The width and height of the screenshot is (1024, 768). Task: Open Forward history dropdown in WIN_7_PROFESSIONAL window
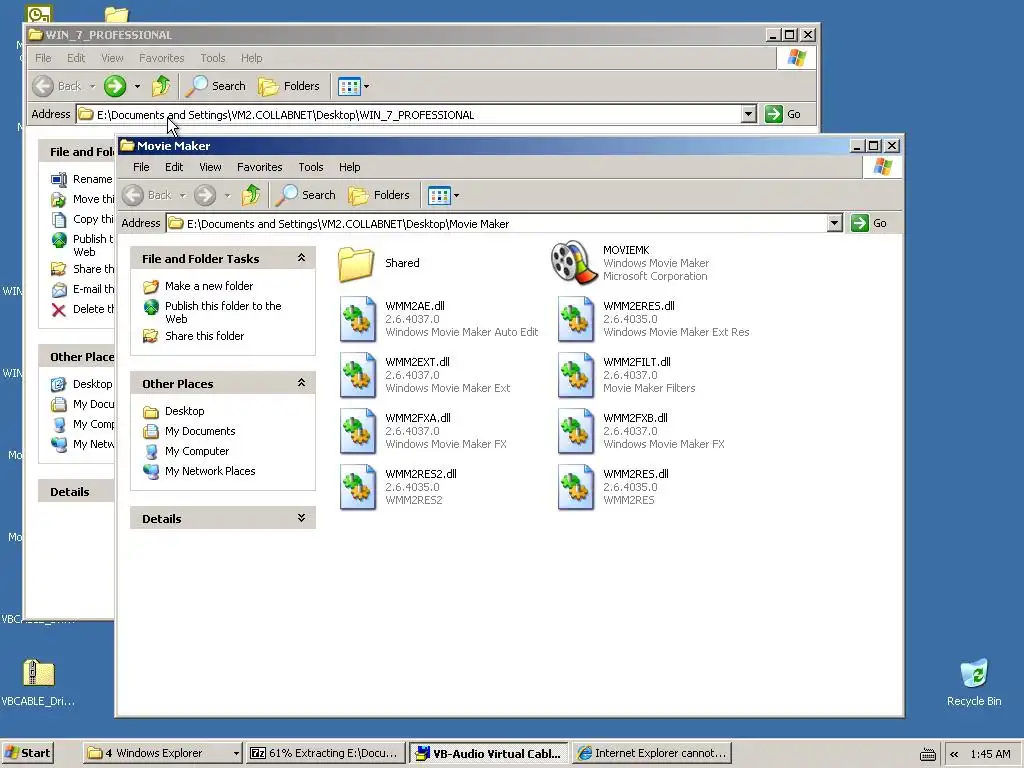137,86
